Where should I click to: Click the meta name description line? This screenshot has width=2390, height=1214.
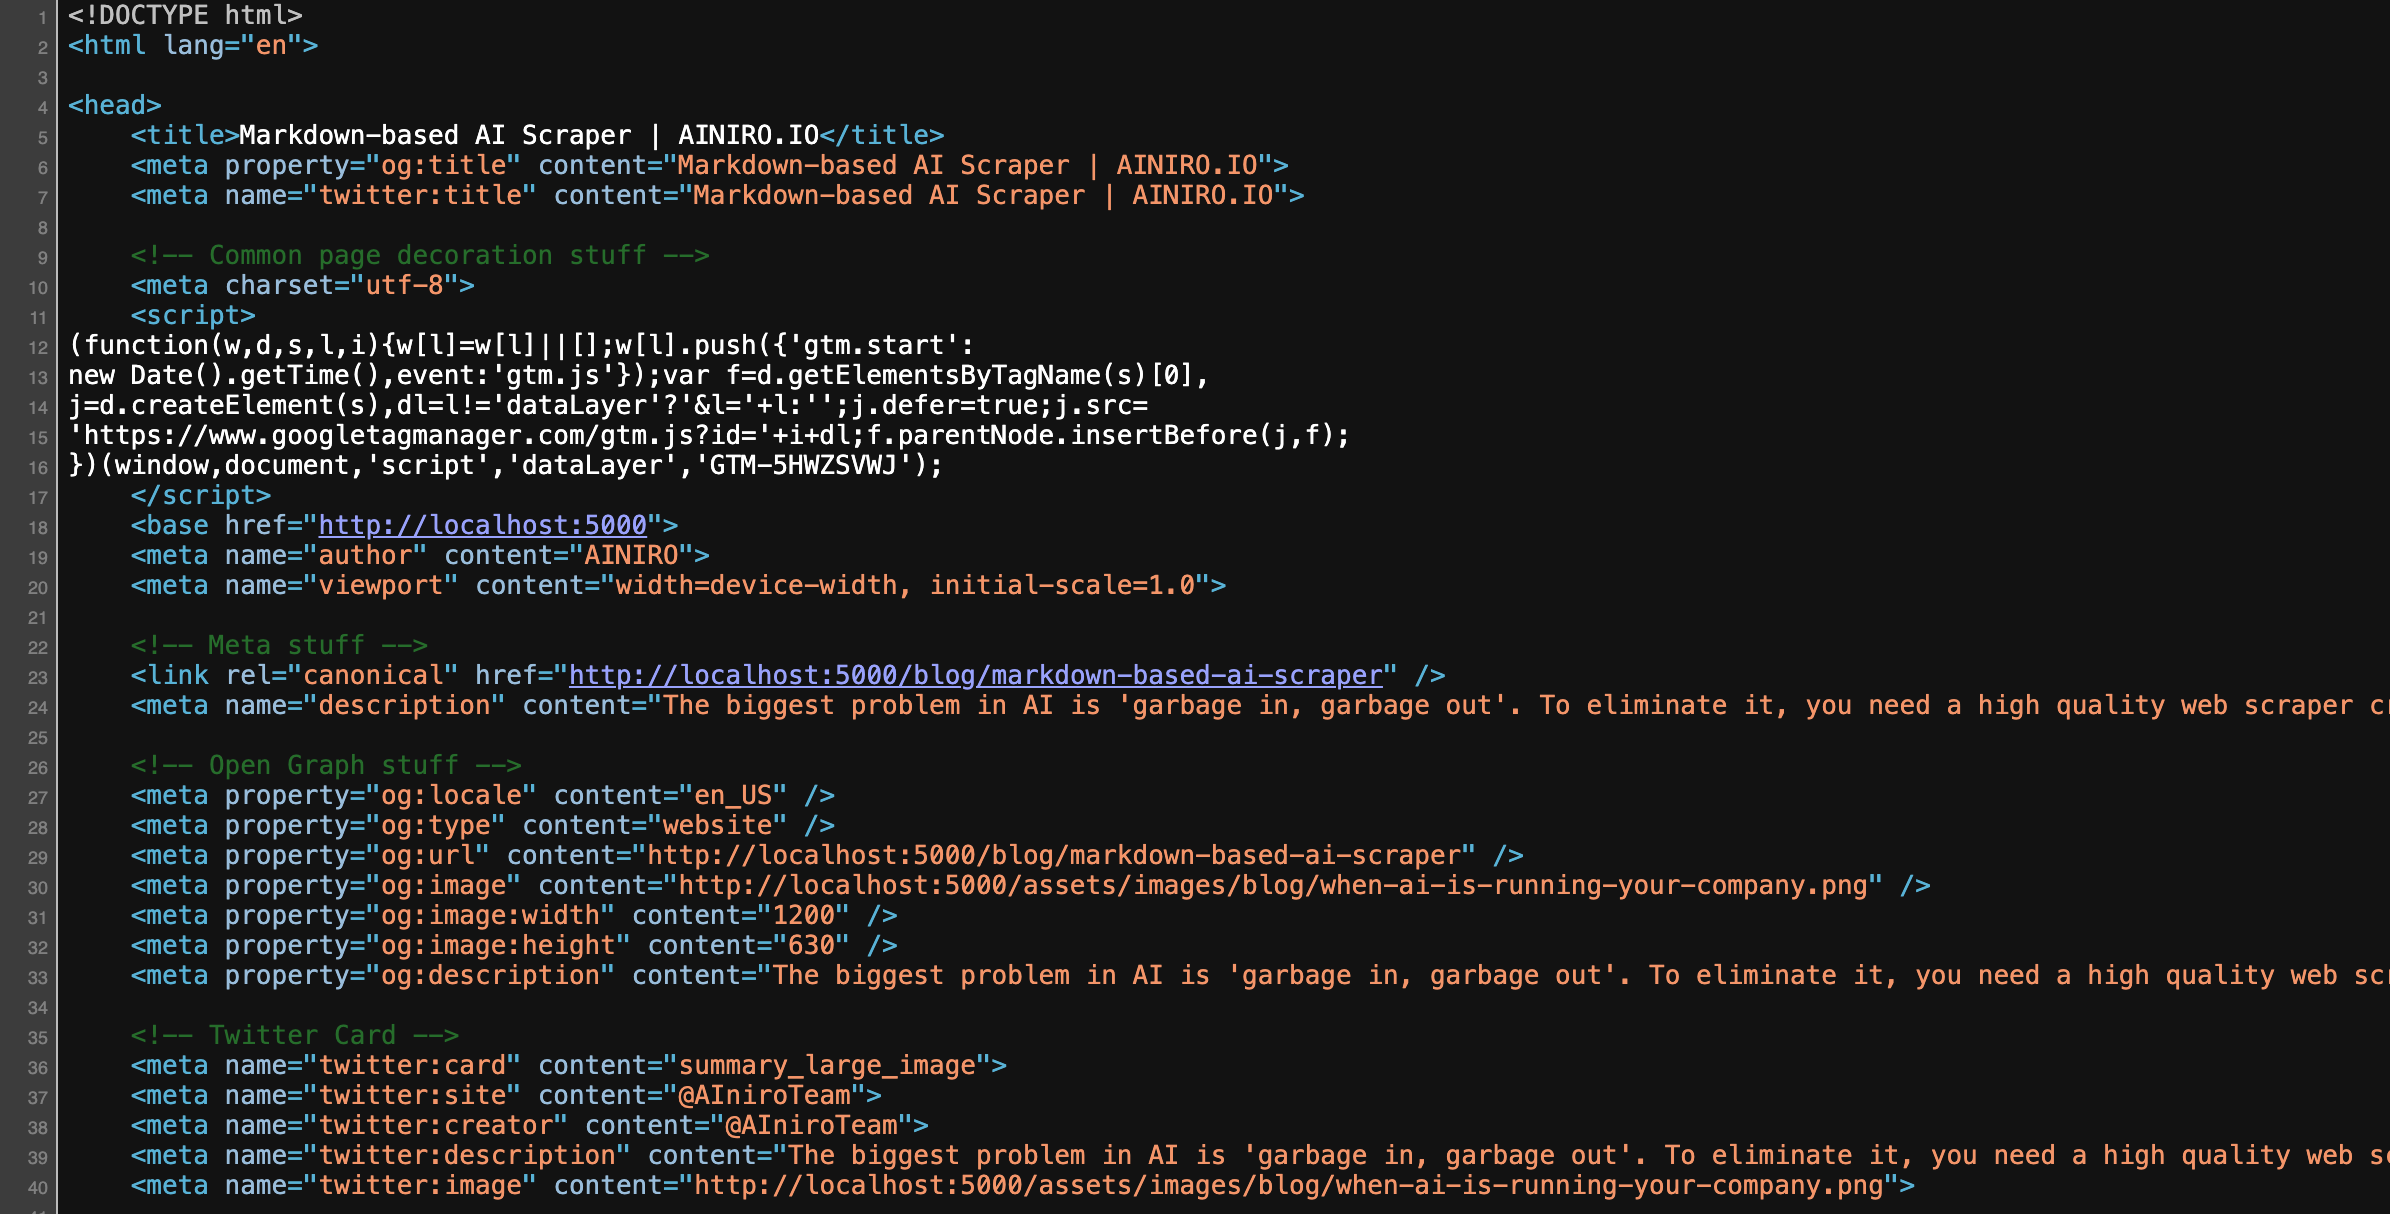point(1260,705)
